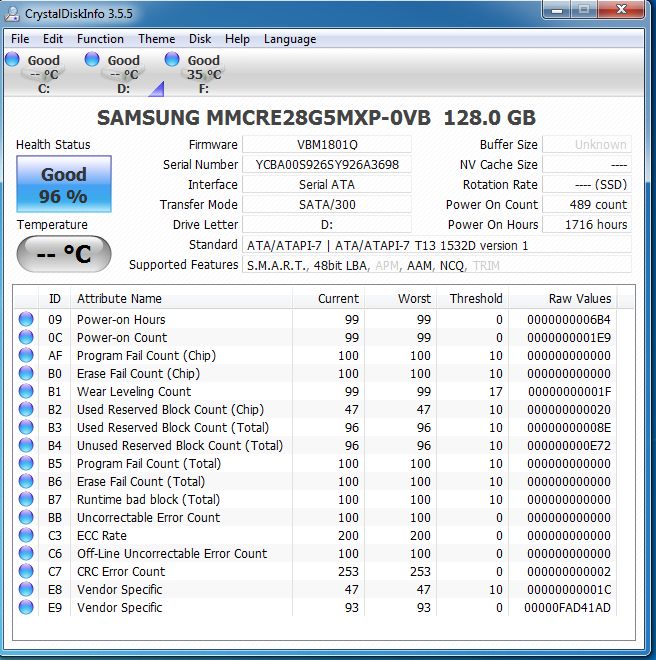Click the Serial Number field YCBA00S926SY926A3698

point(327,165)
